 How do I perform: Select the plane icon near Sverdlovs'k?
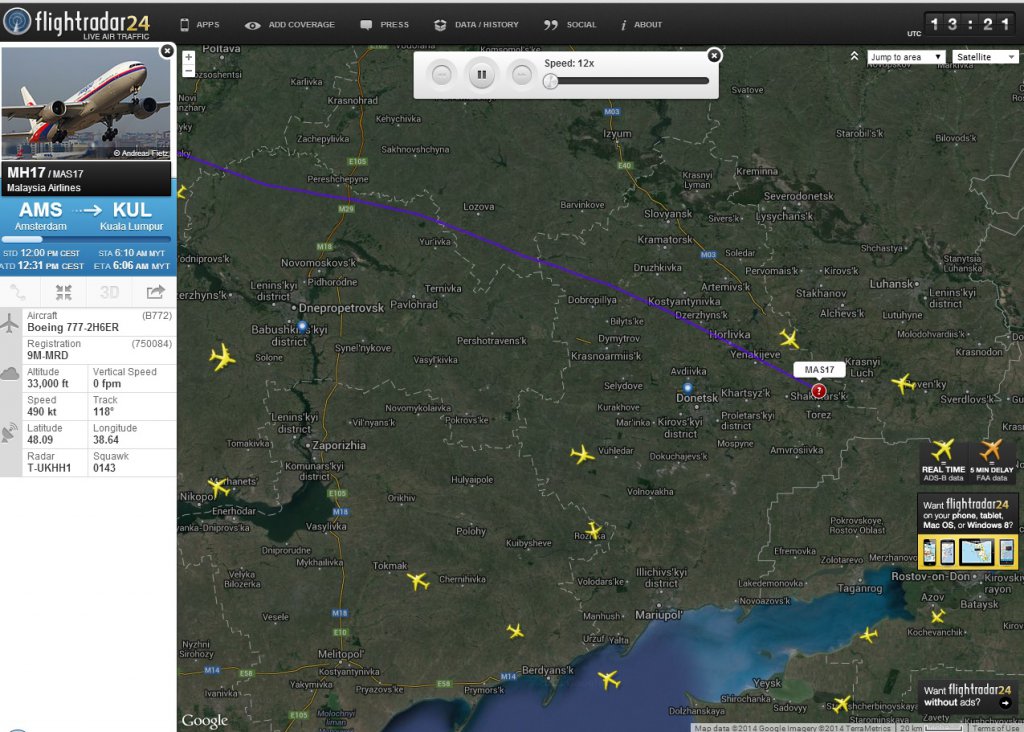[903, 383]
